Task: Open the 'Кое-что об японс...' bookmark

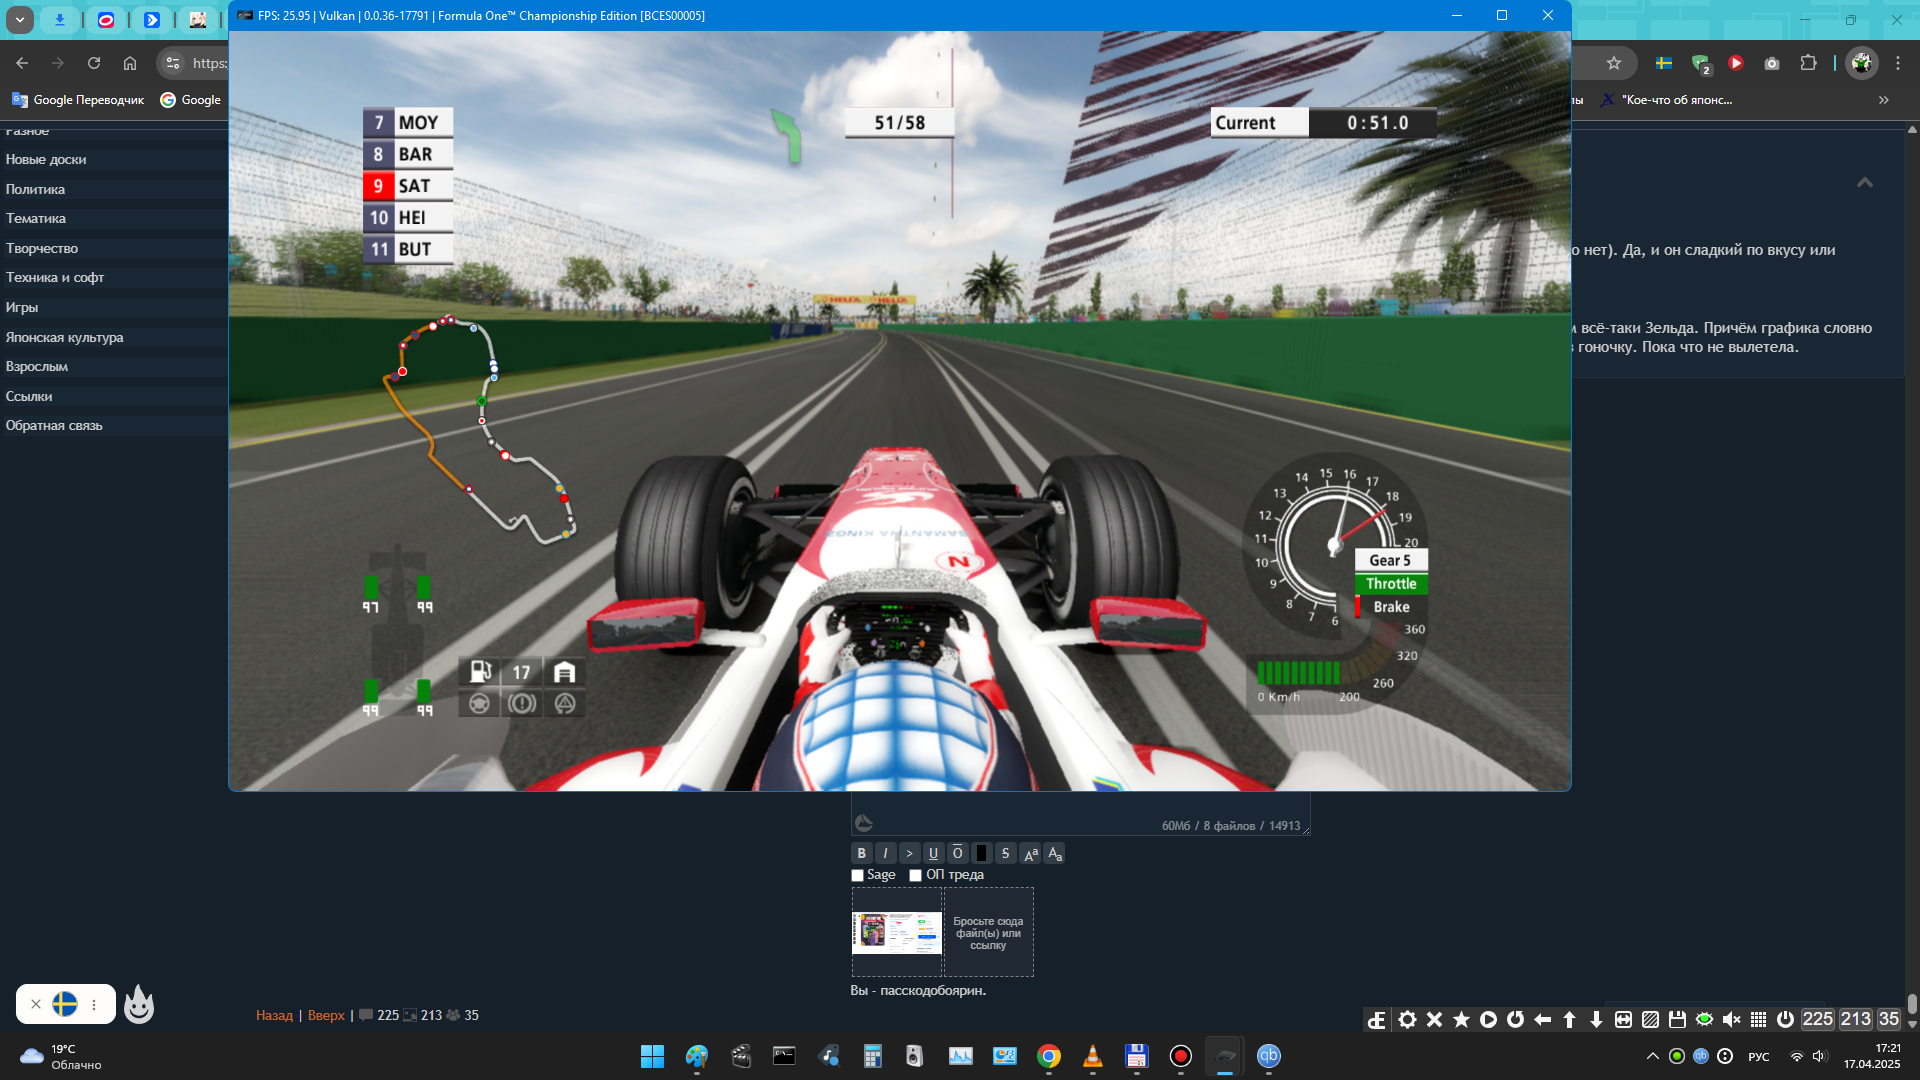Action: click(x=1666, y=100)
